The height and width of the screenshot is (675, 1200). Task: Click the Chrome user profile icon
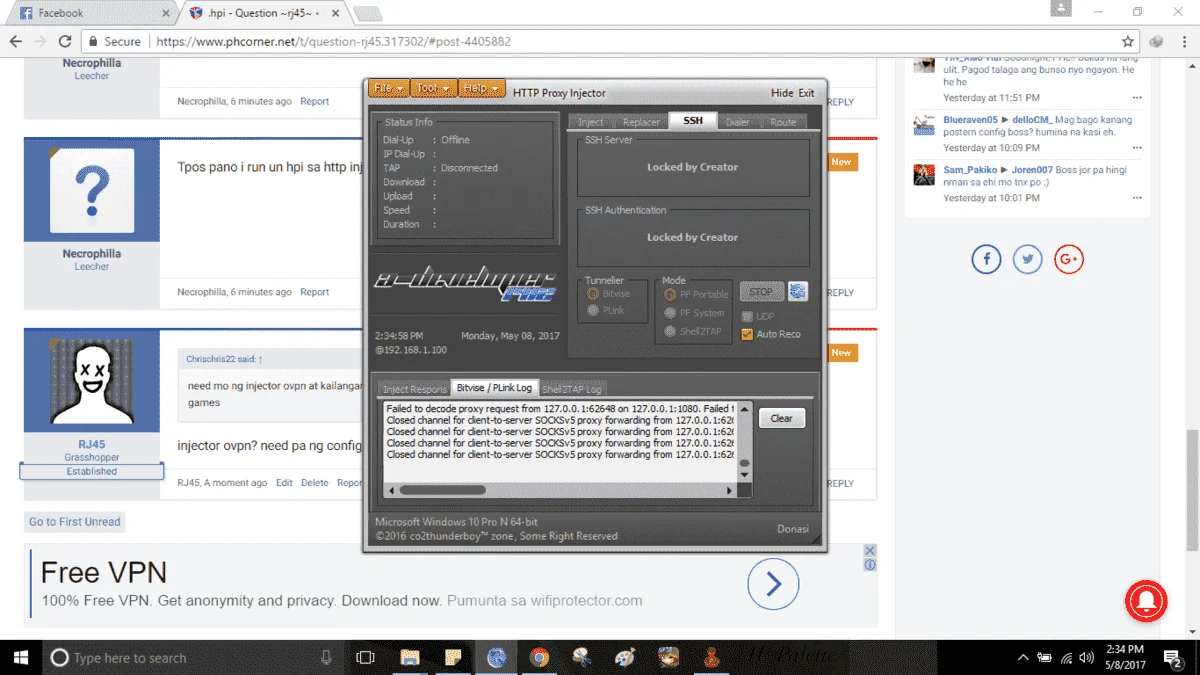point(1062,9)
